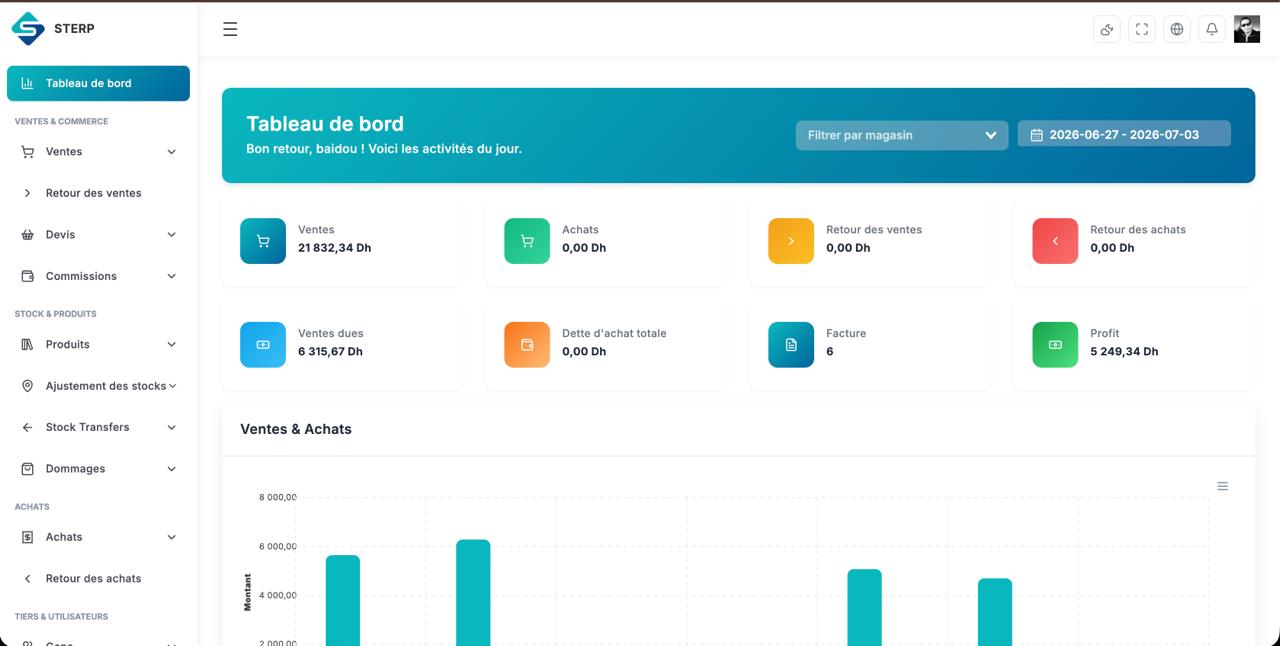Click the 8 000,00 y-axis label
The height and width of the screenshot is (646, 1280).
pyautogui.click(x=277, y=498)
